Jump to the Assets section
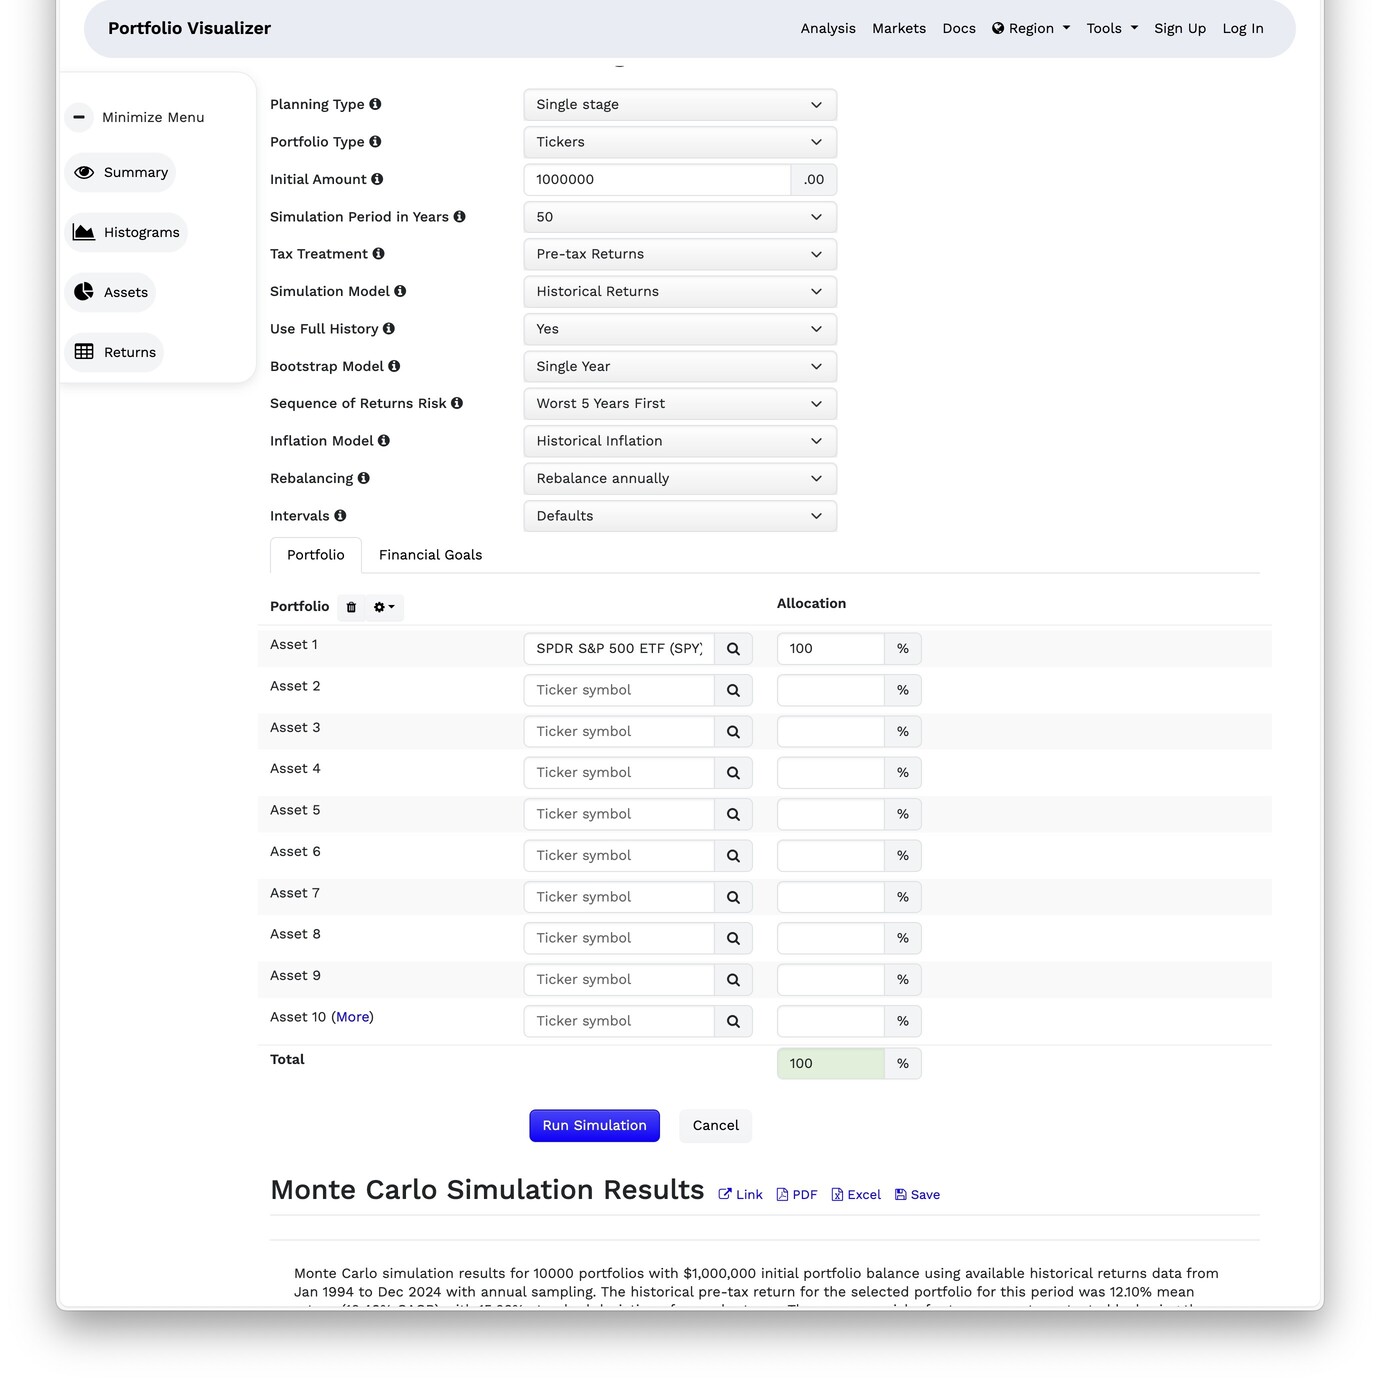Image resolution: width=1380 pixels, height=1384 pixels. (110, 293)
